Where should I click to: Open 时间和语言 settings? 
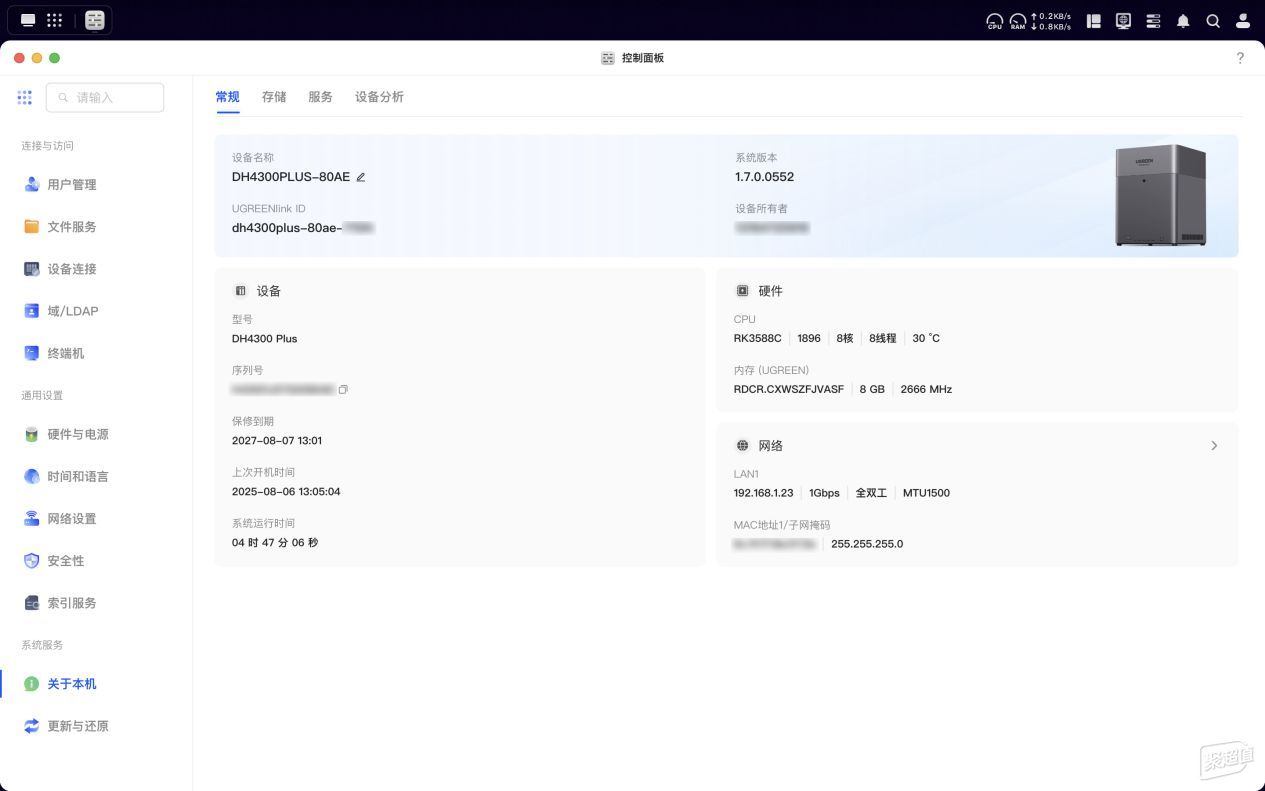78,476
